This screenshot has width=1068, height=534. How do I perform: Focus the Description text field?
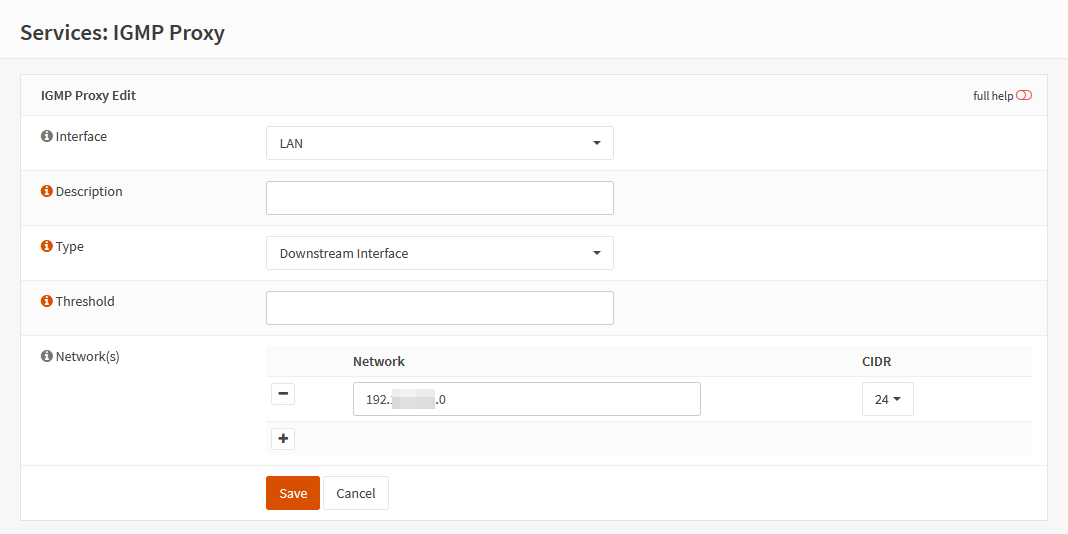439,198
